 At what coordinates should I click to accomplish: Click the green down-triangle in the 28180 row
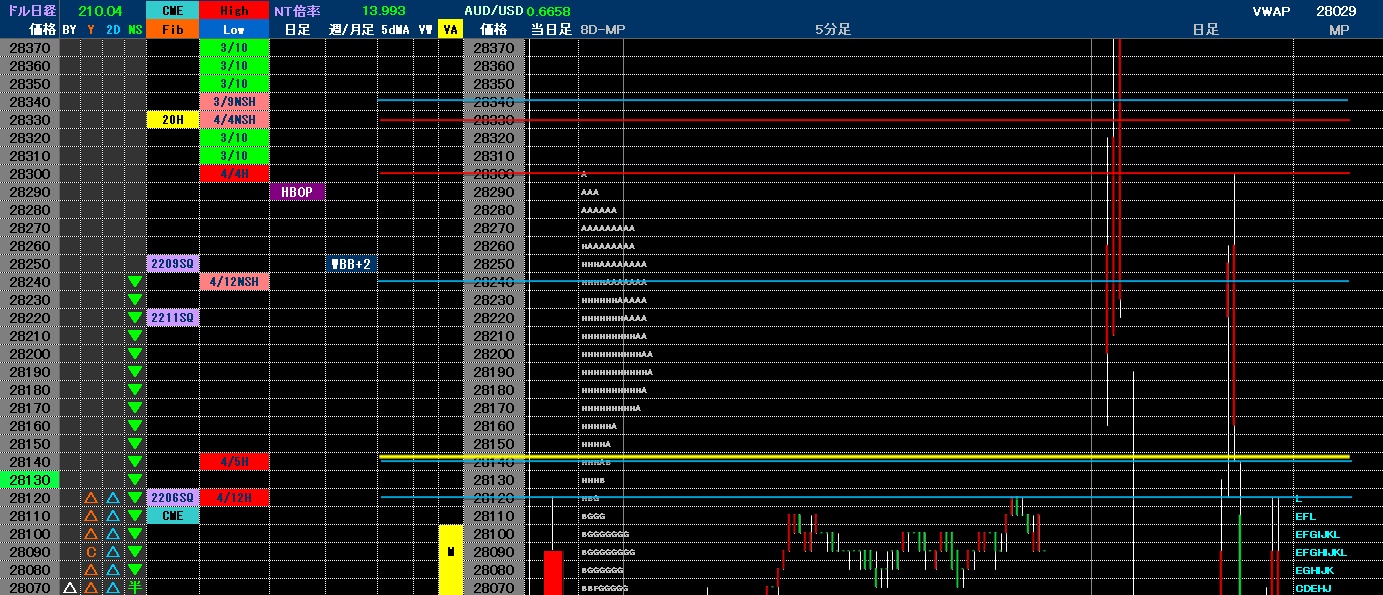pos(135,390)
